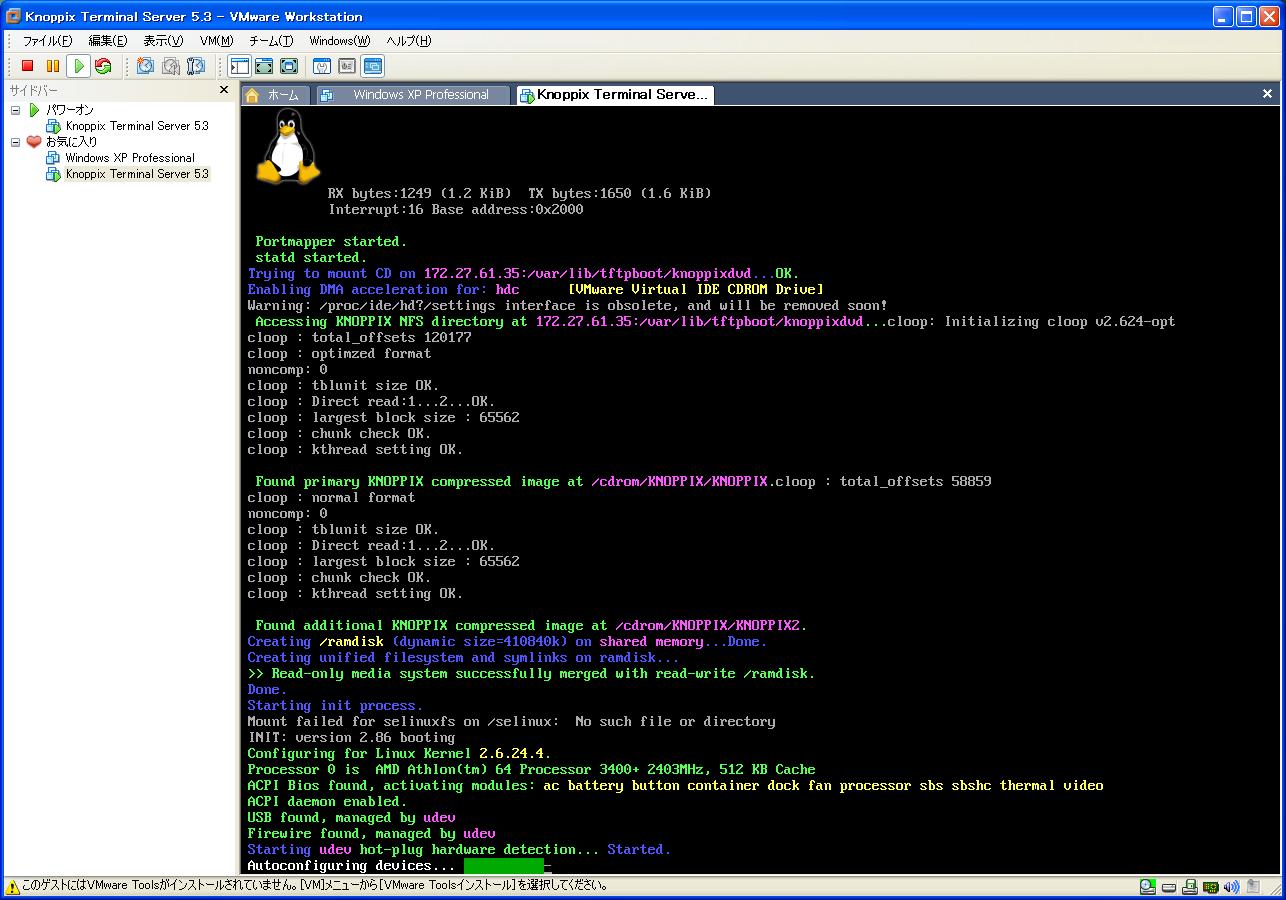Open the Snapshot Manager toolbar icon

pos(196,66)
